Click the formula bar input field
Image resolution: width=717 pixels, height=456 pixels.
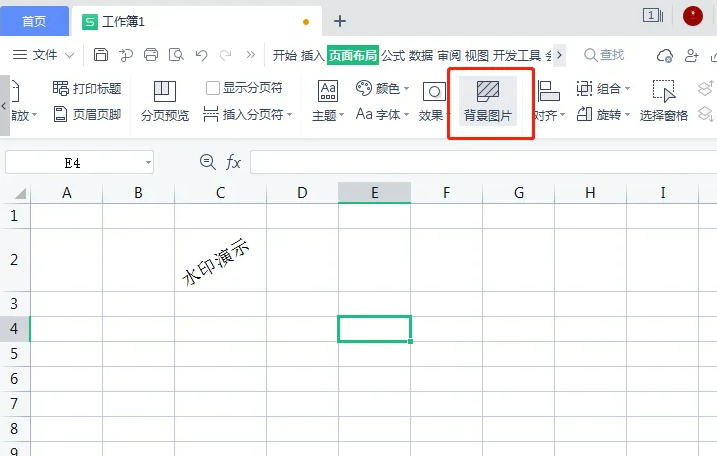coord(483,162)
